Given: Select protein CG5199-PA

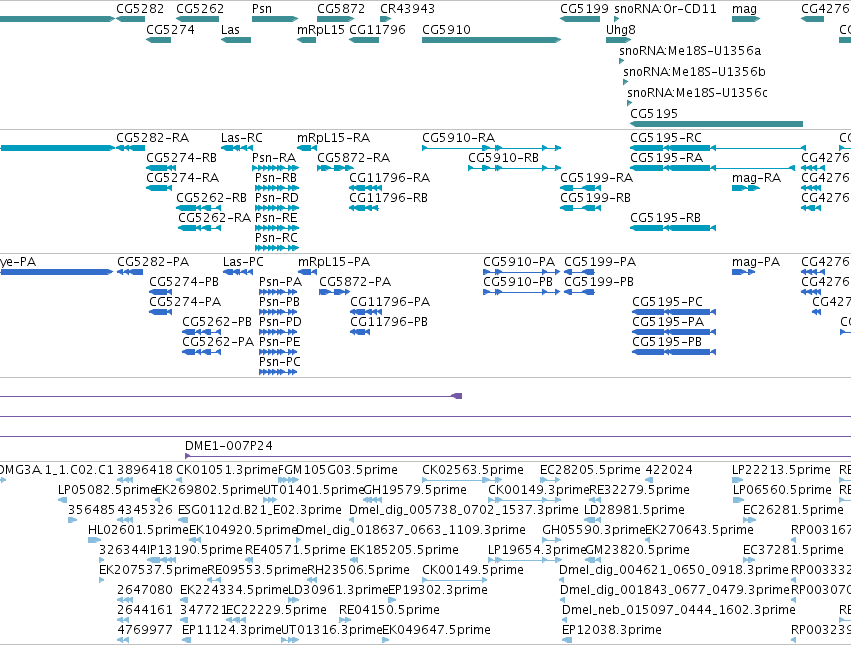Looking at the screenshot, I should point(579,271).
